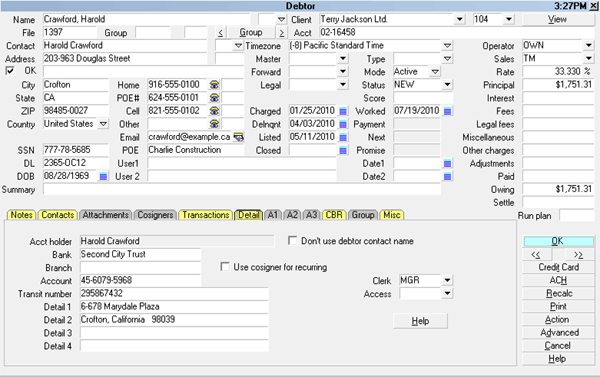Expand the Forward dropdown
This screenshot has height=377, width=600.
click(343, 72)
